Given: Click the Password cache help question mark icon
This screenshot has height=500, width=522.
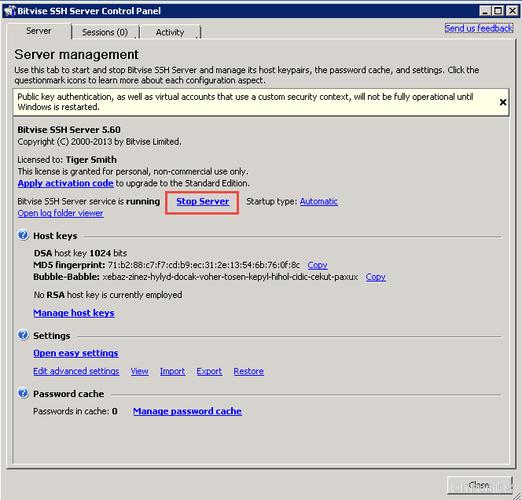Looking at the screenshot, I should point(23,393).
